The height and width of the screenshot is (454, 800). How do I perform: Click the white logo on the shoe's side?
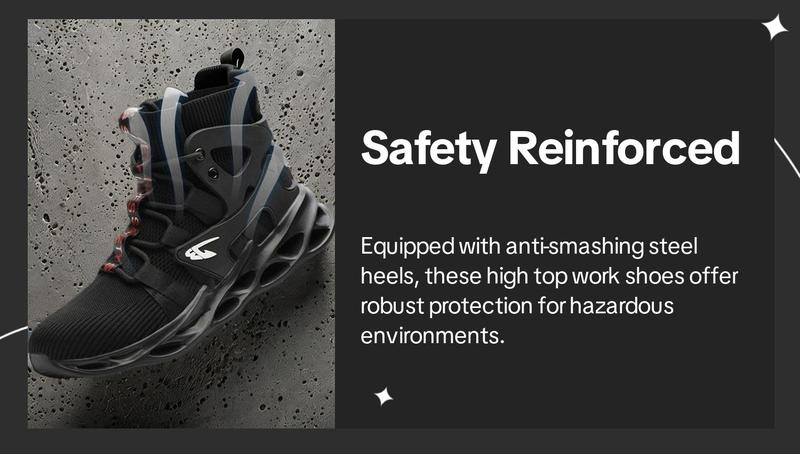(x=202, y=249)
